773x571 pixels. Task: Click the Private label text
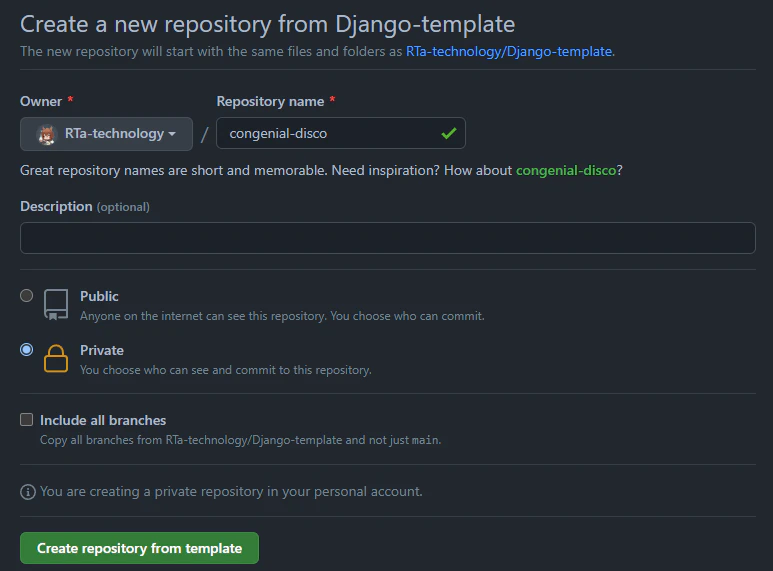pos(102,351)
